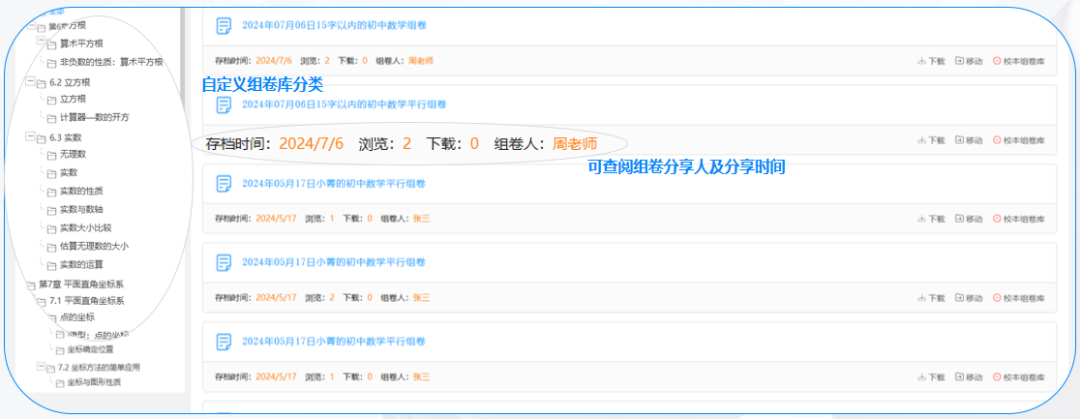
Task: Click folder icon beside 估算无理数的大小
Action: click(x=52, y=247)
